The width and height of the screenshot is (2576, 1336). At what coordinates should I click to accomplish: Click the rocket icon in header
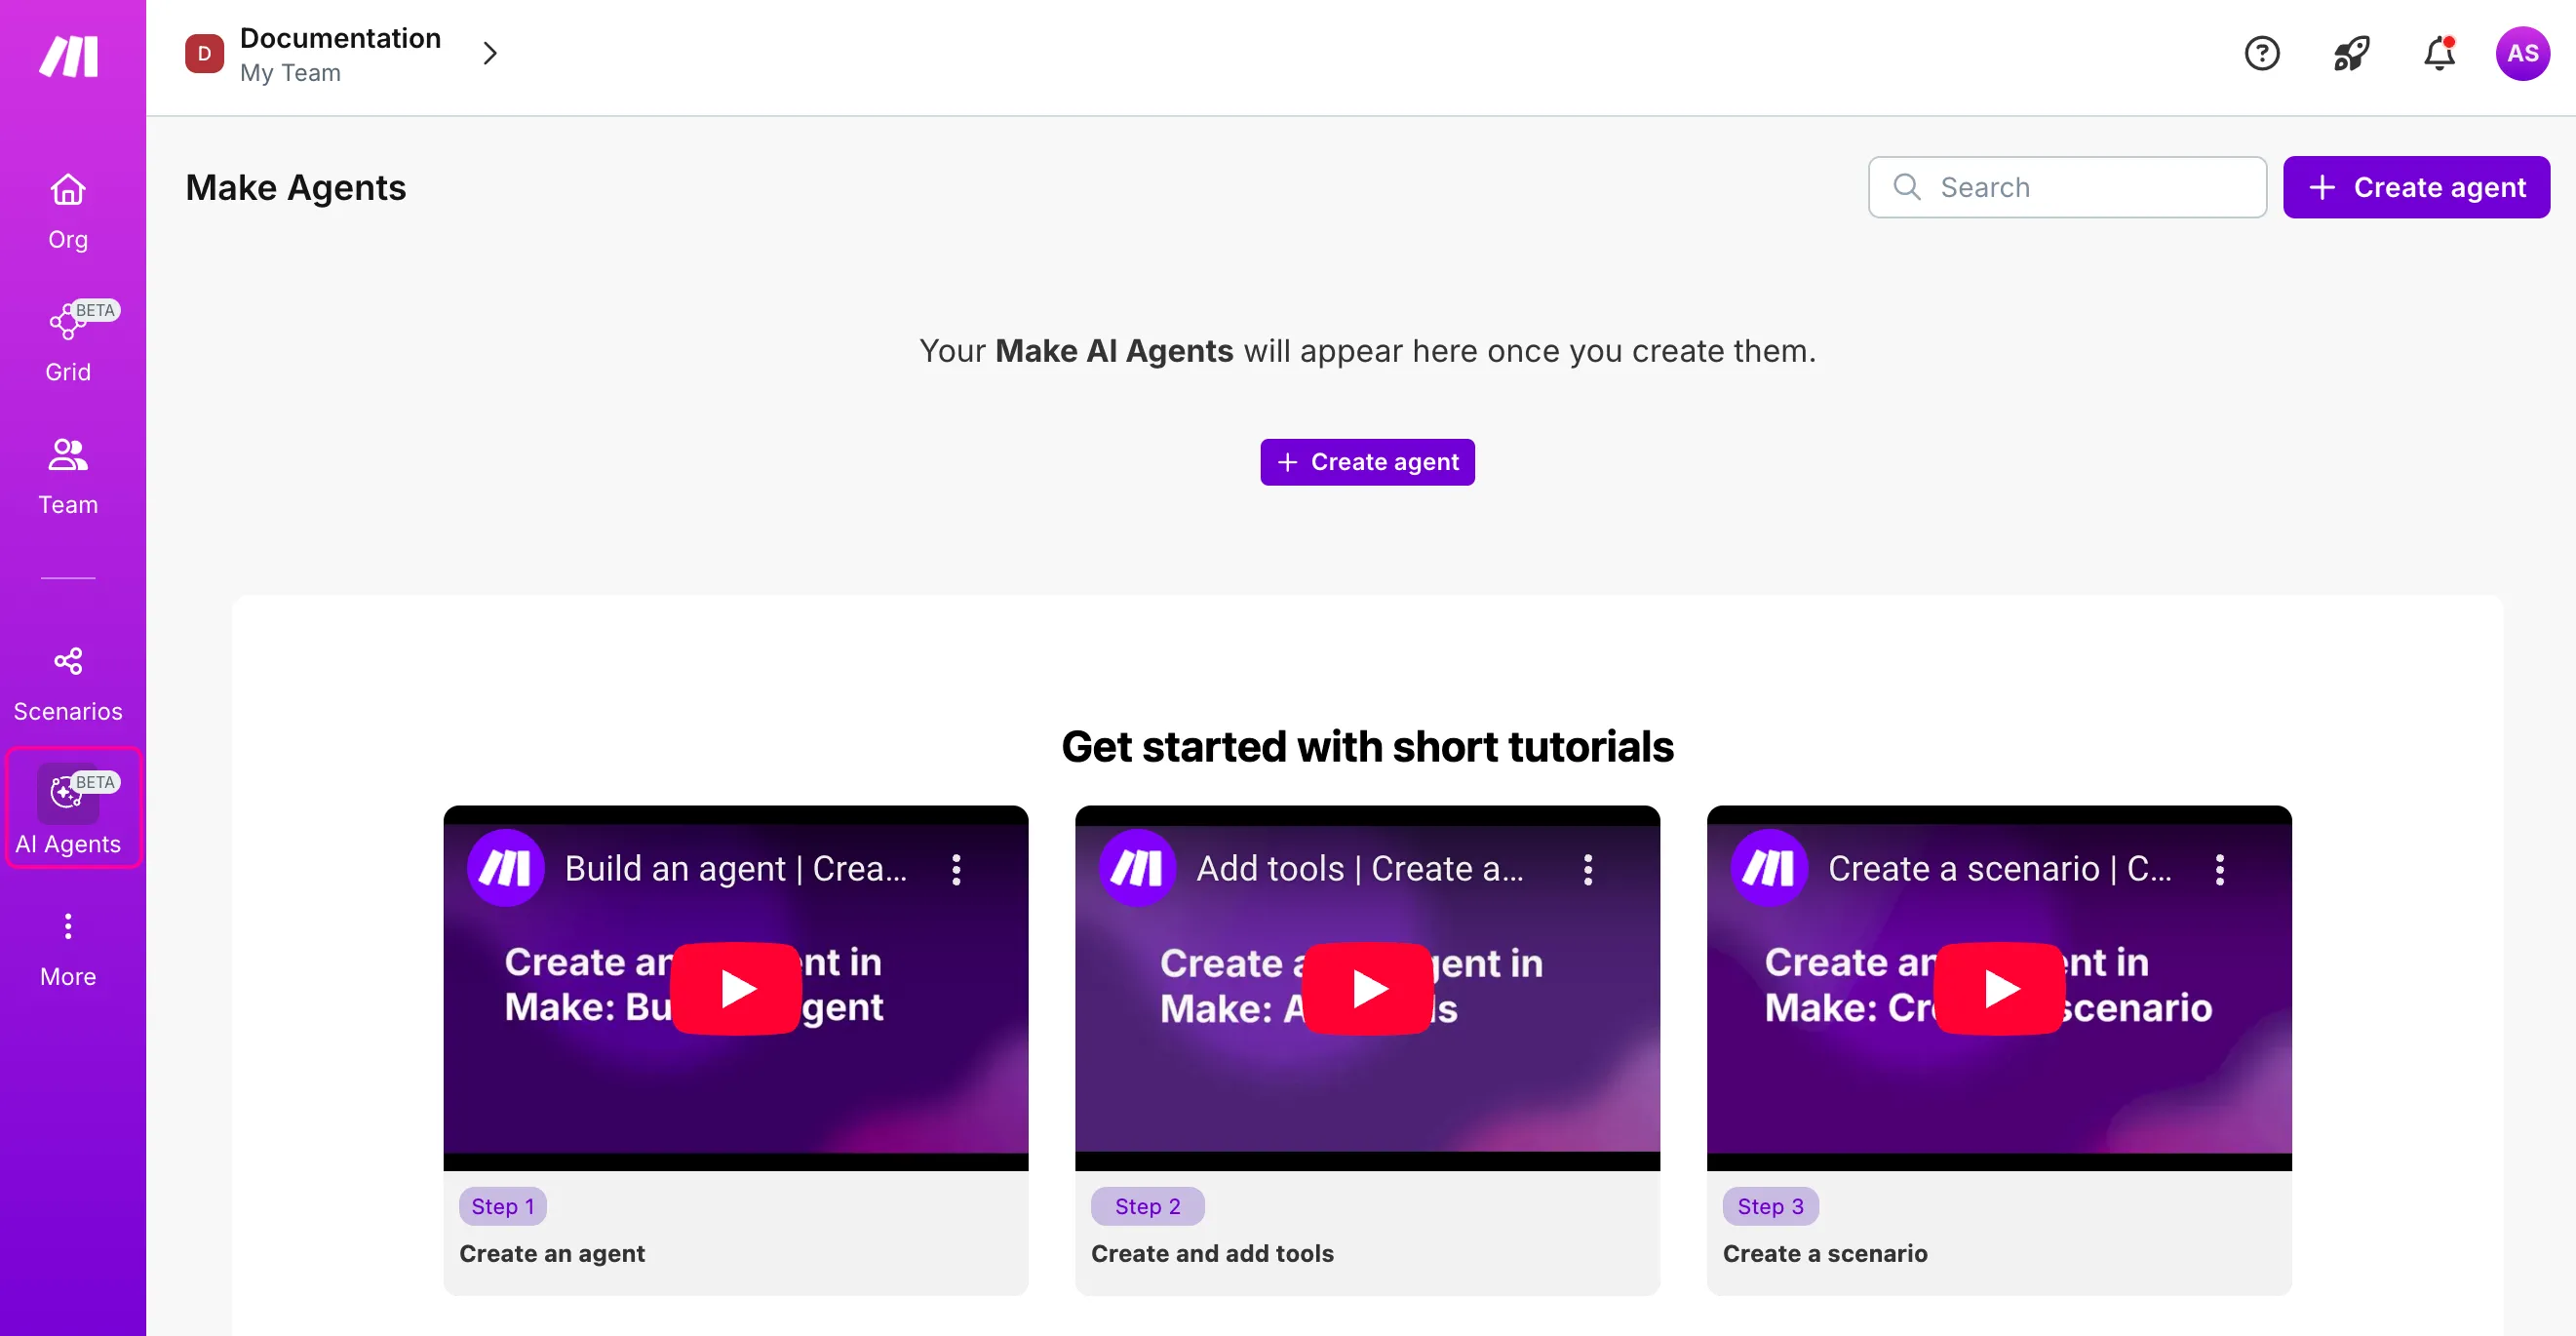(2351, 53)
